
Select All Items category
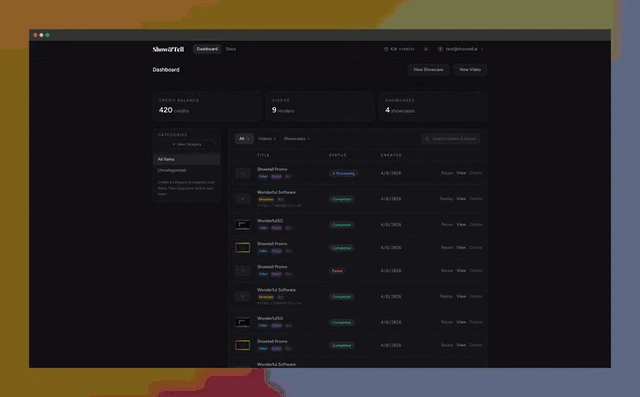[187, 159]
